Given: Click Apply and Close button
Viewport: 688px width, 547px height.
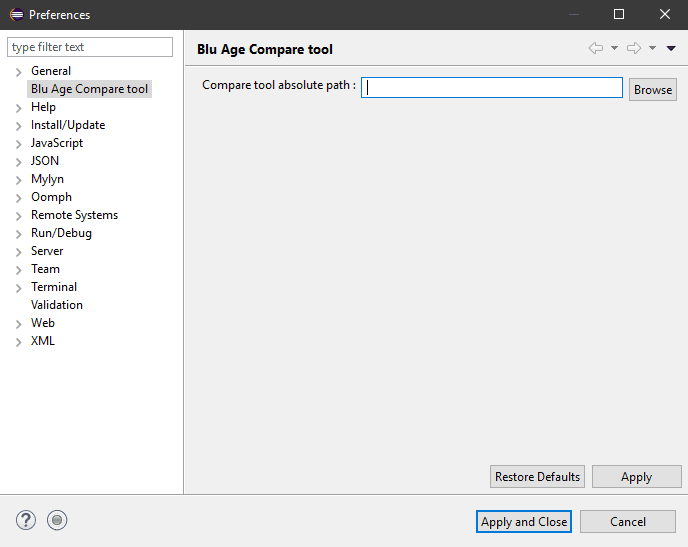Looking at the screenshot, I should click(524, 522).
